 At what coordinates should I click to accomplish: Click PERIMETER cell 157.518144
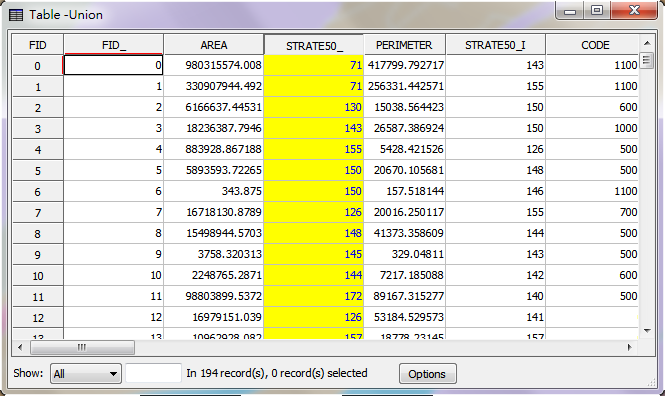(x=405, y=191)
